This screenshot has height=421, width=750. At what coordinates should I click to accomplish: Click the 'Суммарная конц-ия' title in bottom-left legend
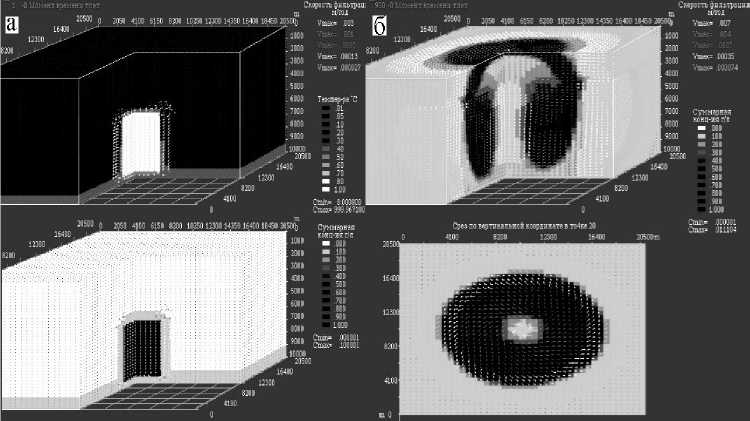336,231
